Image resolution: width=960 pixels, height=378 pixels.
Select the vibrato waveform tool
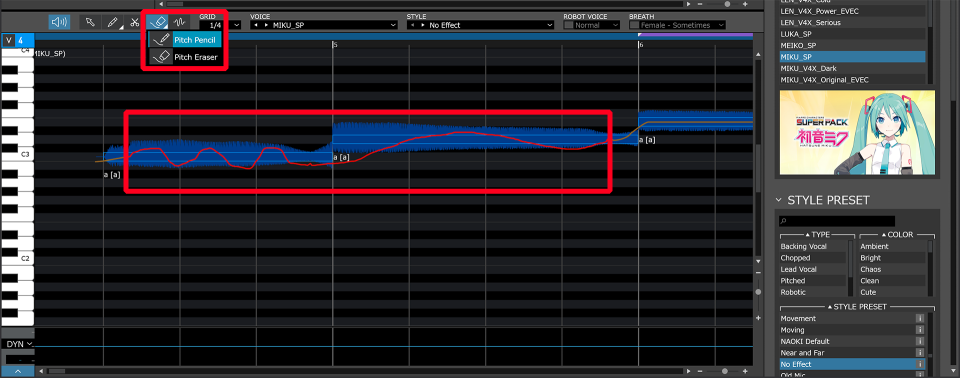pos(179,22)
